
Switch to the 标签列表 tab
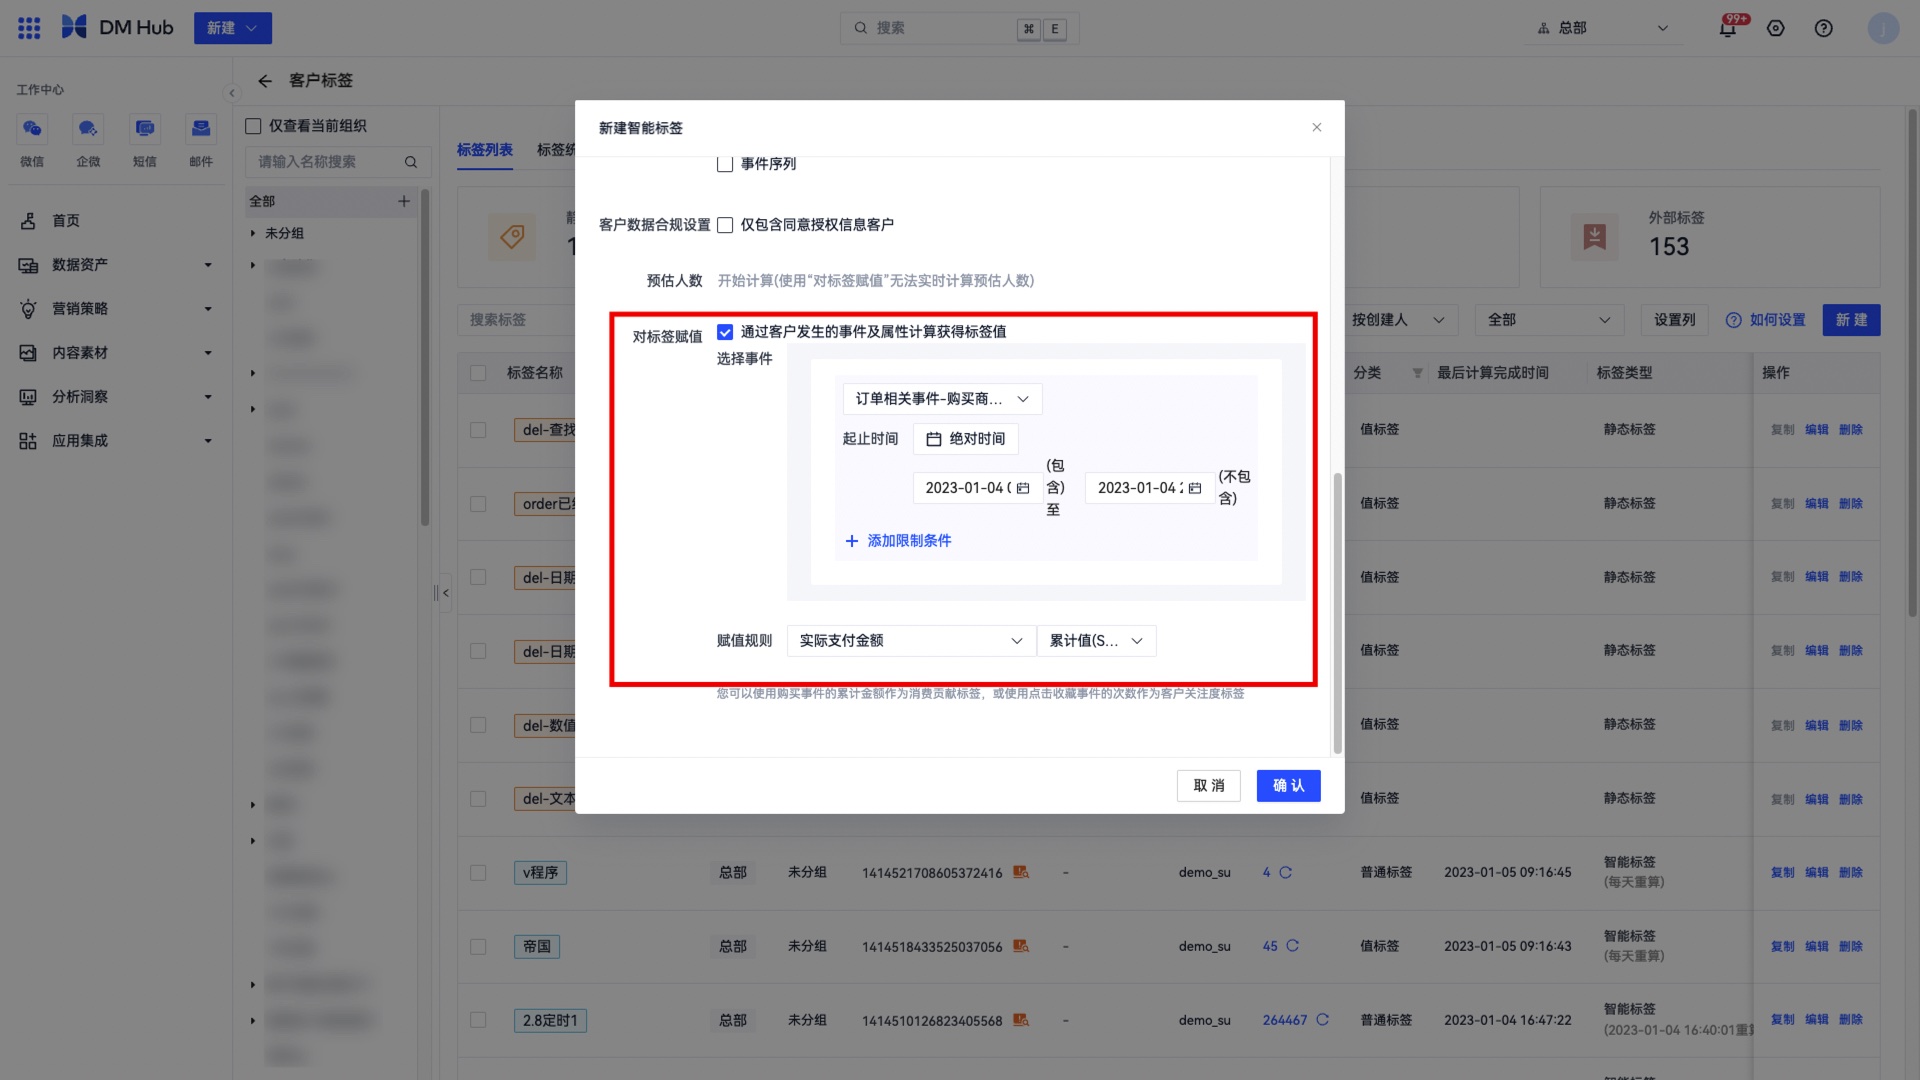tap(485, 150)
